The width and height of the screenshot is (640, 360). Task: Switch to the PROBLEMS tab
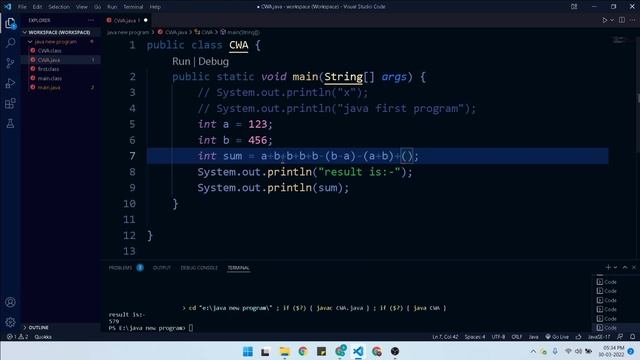(120, 268)
